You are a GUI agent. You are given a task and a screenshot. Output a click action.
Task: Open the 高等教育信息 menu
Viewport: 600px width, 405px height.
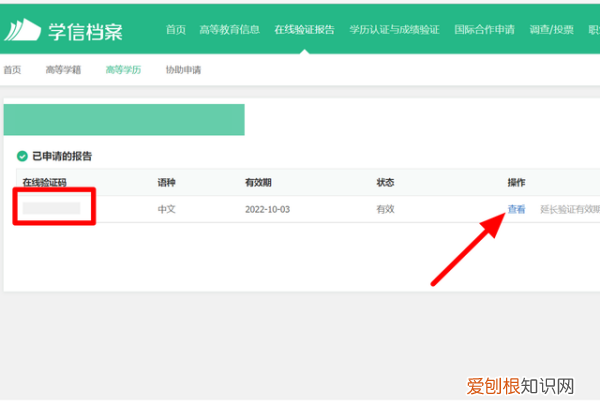[229, 29]
